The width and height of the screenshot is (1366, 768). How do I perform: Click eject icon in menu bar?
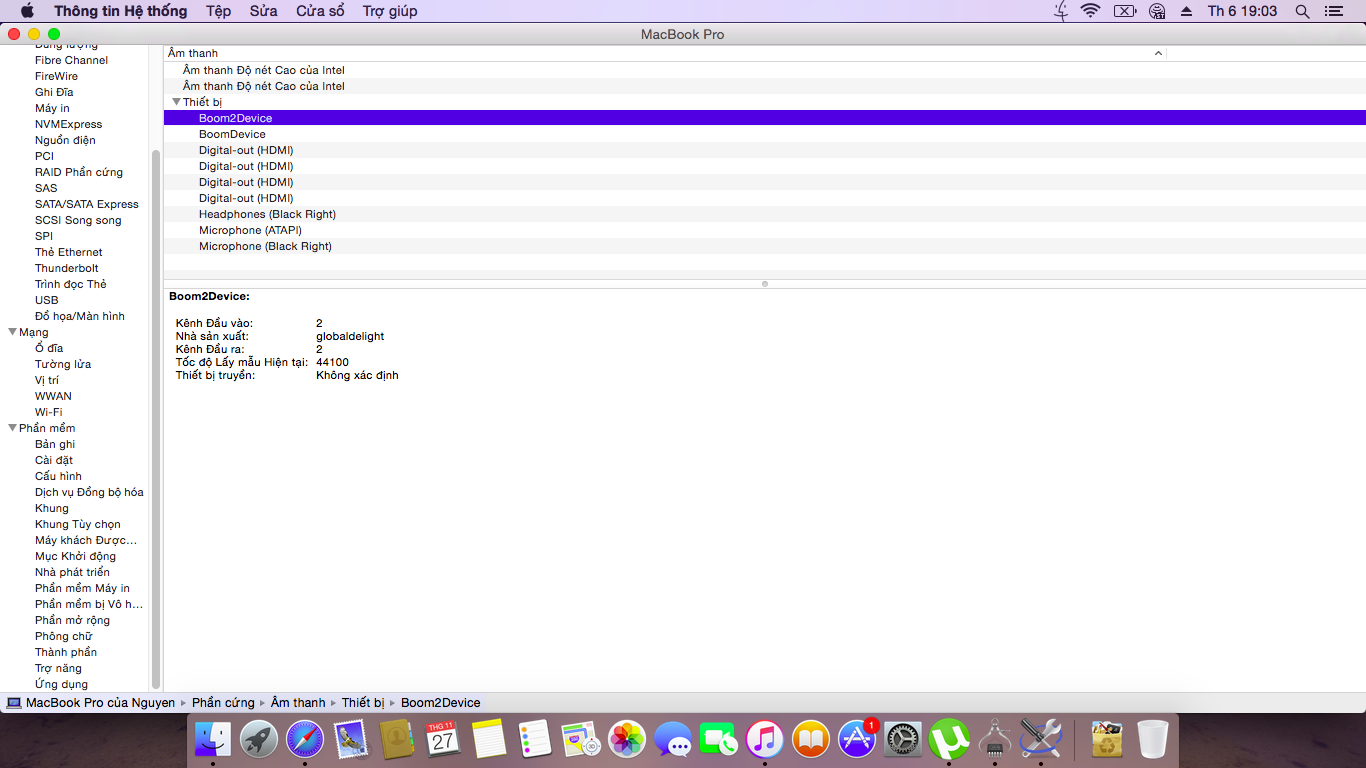pos(1187,11)
